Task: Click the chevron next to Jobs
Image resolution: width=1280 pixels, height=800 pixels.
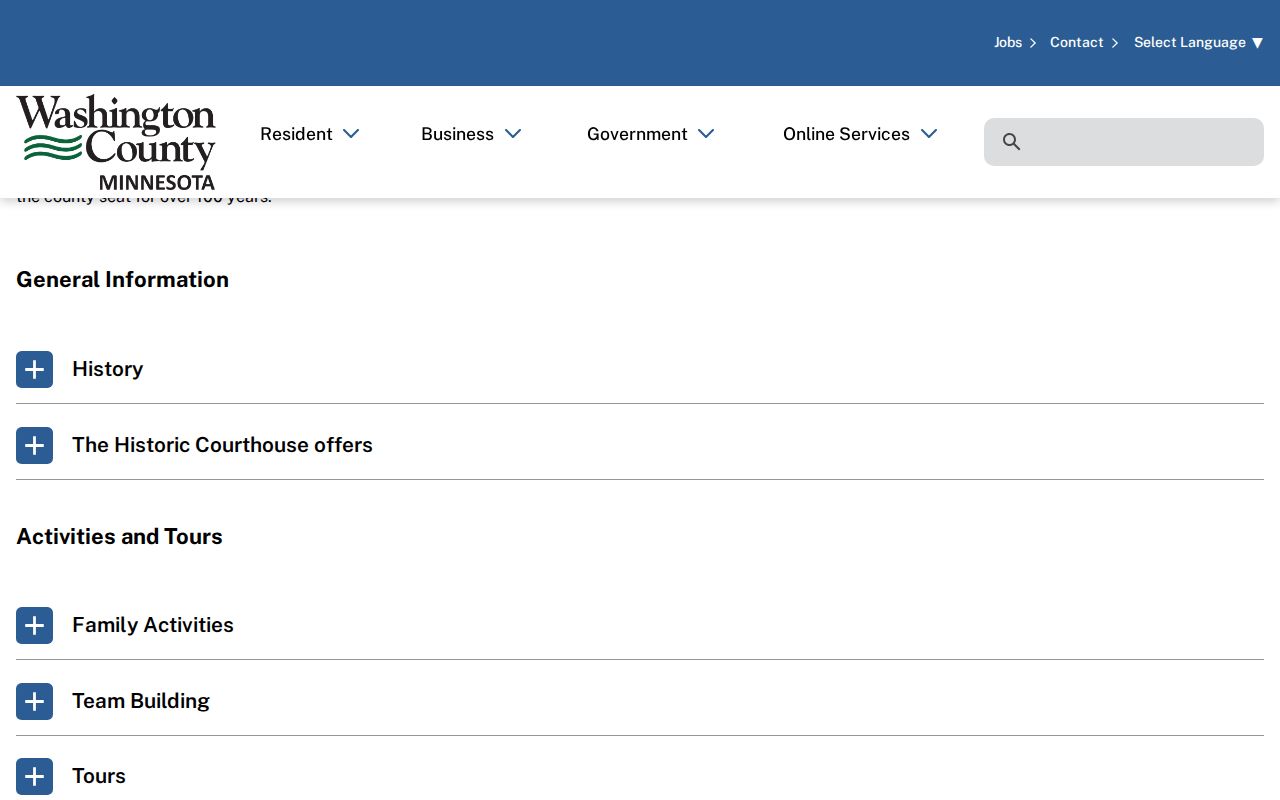Action: tap(1033, 43)
